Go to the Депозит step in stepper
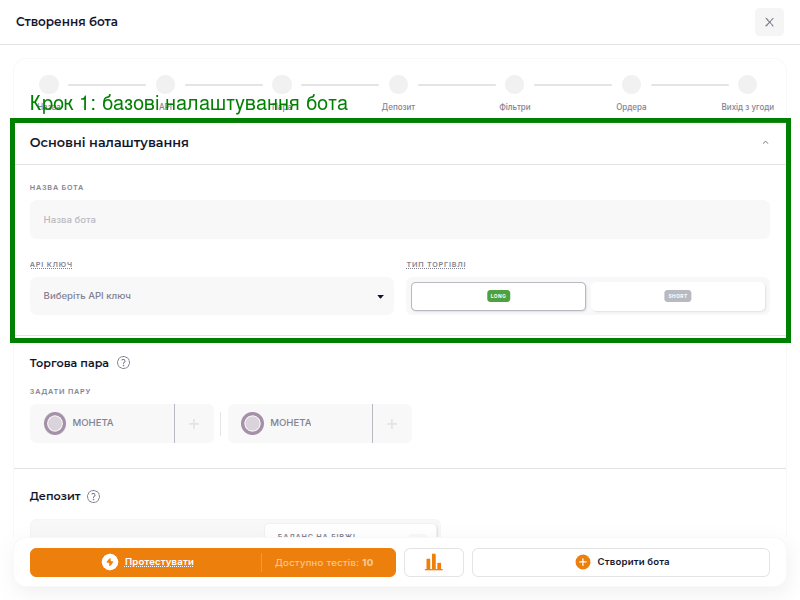The width and height of the screenshot is (800, 600). [x=398, y=93]
